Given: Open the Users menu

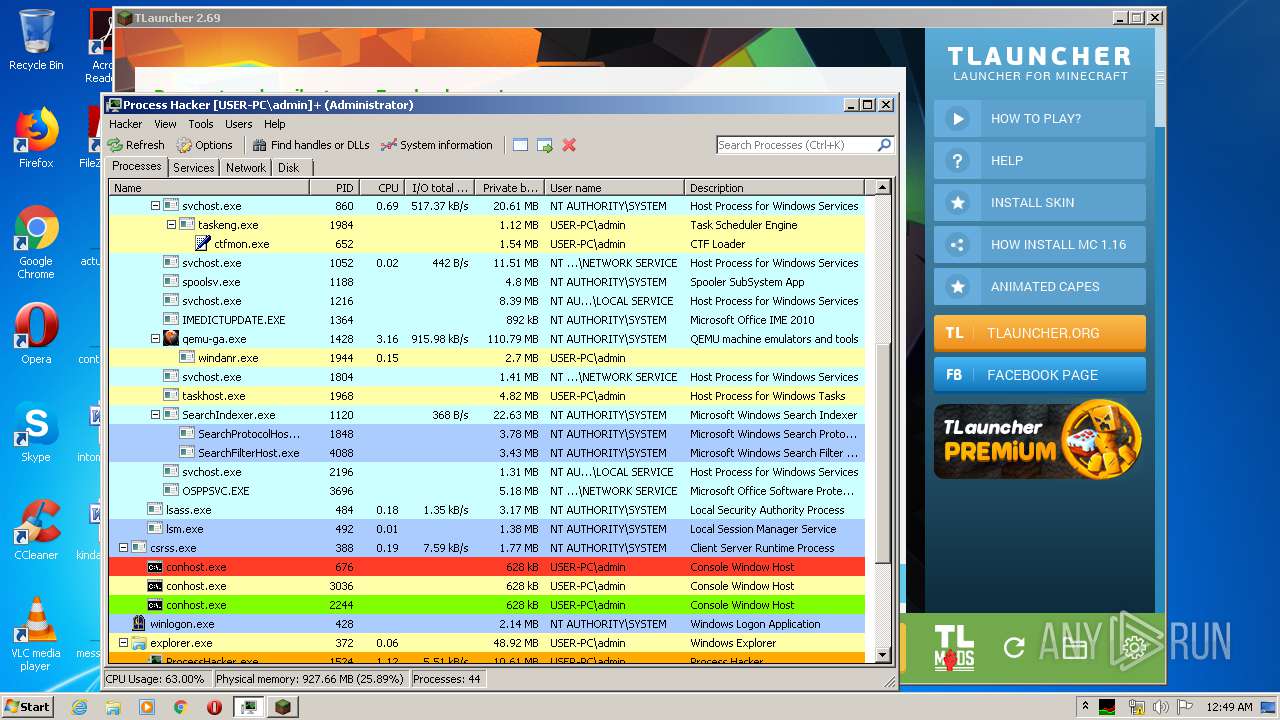Looking at the screenshot, I should (238, 124).
